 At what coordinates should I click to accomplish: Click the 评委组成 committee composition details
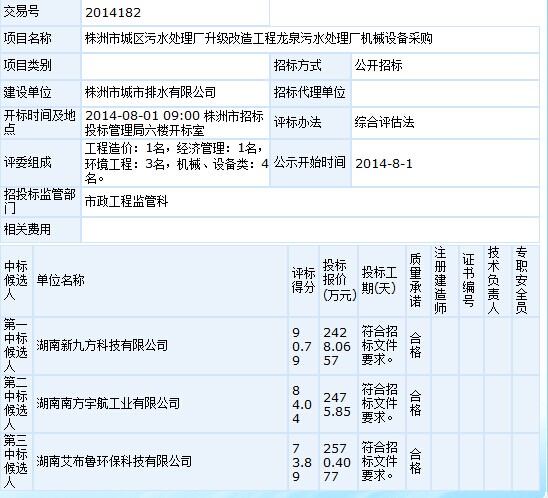tap(176, 163)
